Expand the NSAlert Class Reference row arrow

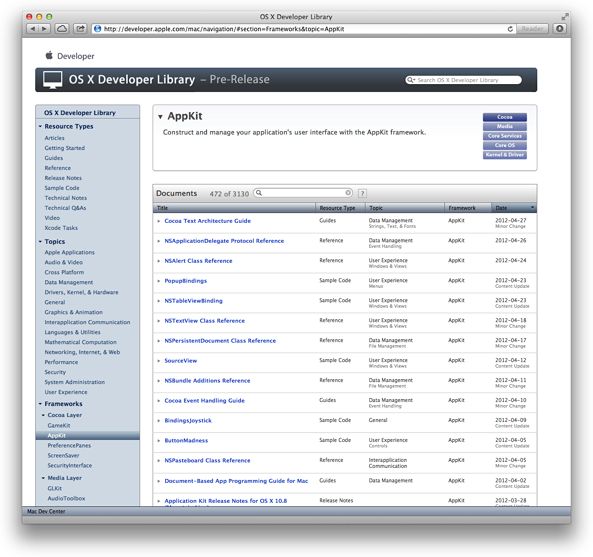(x=159, y=261)
